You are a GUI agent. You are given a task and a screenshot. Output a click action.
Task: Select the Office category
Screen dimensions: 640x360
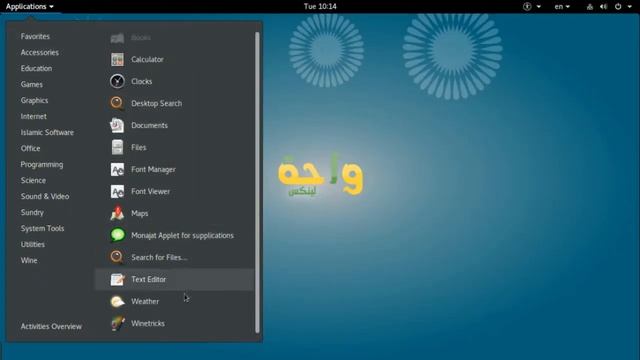pos(31,149)
